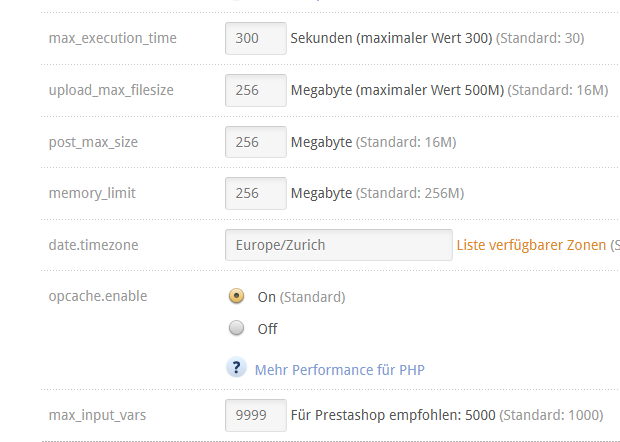This screenshot has height=442, width=620.
Task: Focus the max_execution_time field showing 300
Action: click(256, 38)
